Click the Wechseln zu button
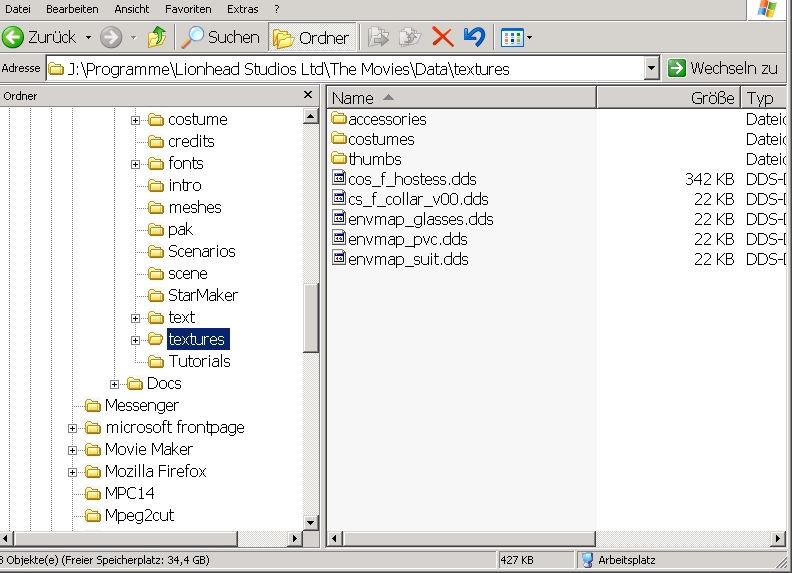Screen dimensions: 792x573 click(x=723, y=69)
